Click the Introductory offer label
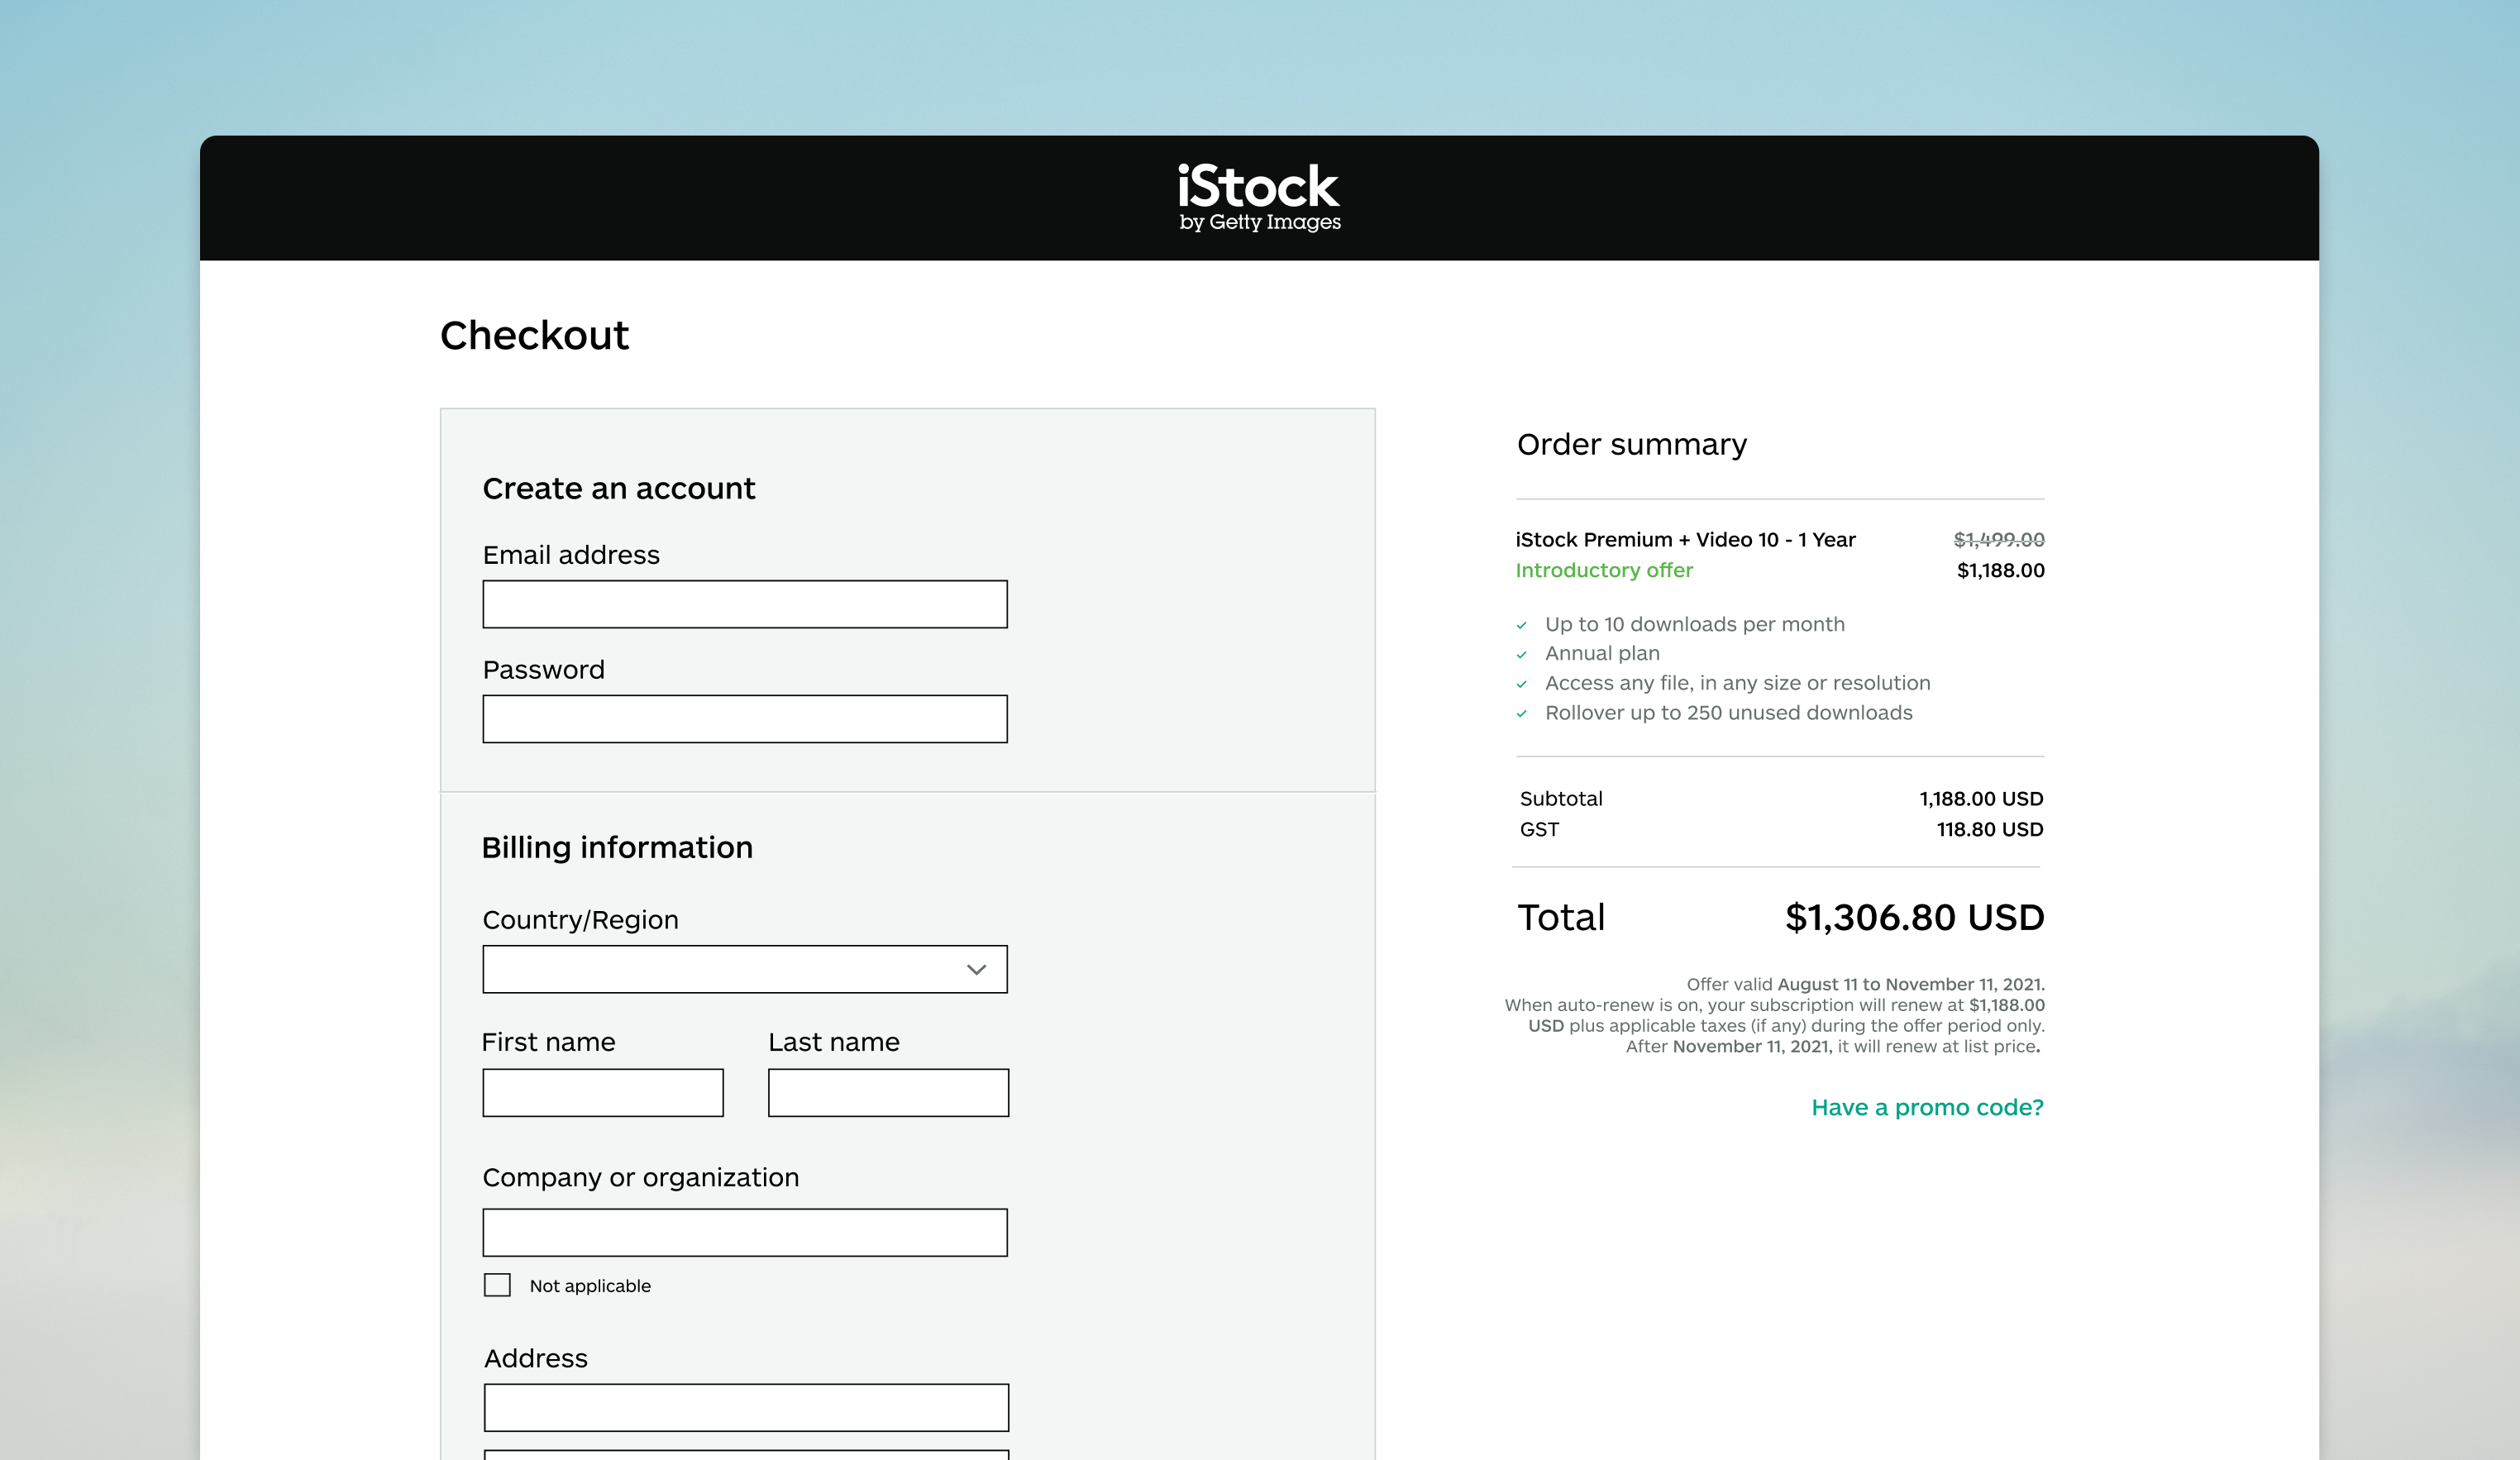Image resolution: width=2520 pixels, height=1460 pixels. (1604, 570)
